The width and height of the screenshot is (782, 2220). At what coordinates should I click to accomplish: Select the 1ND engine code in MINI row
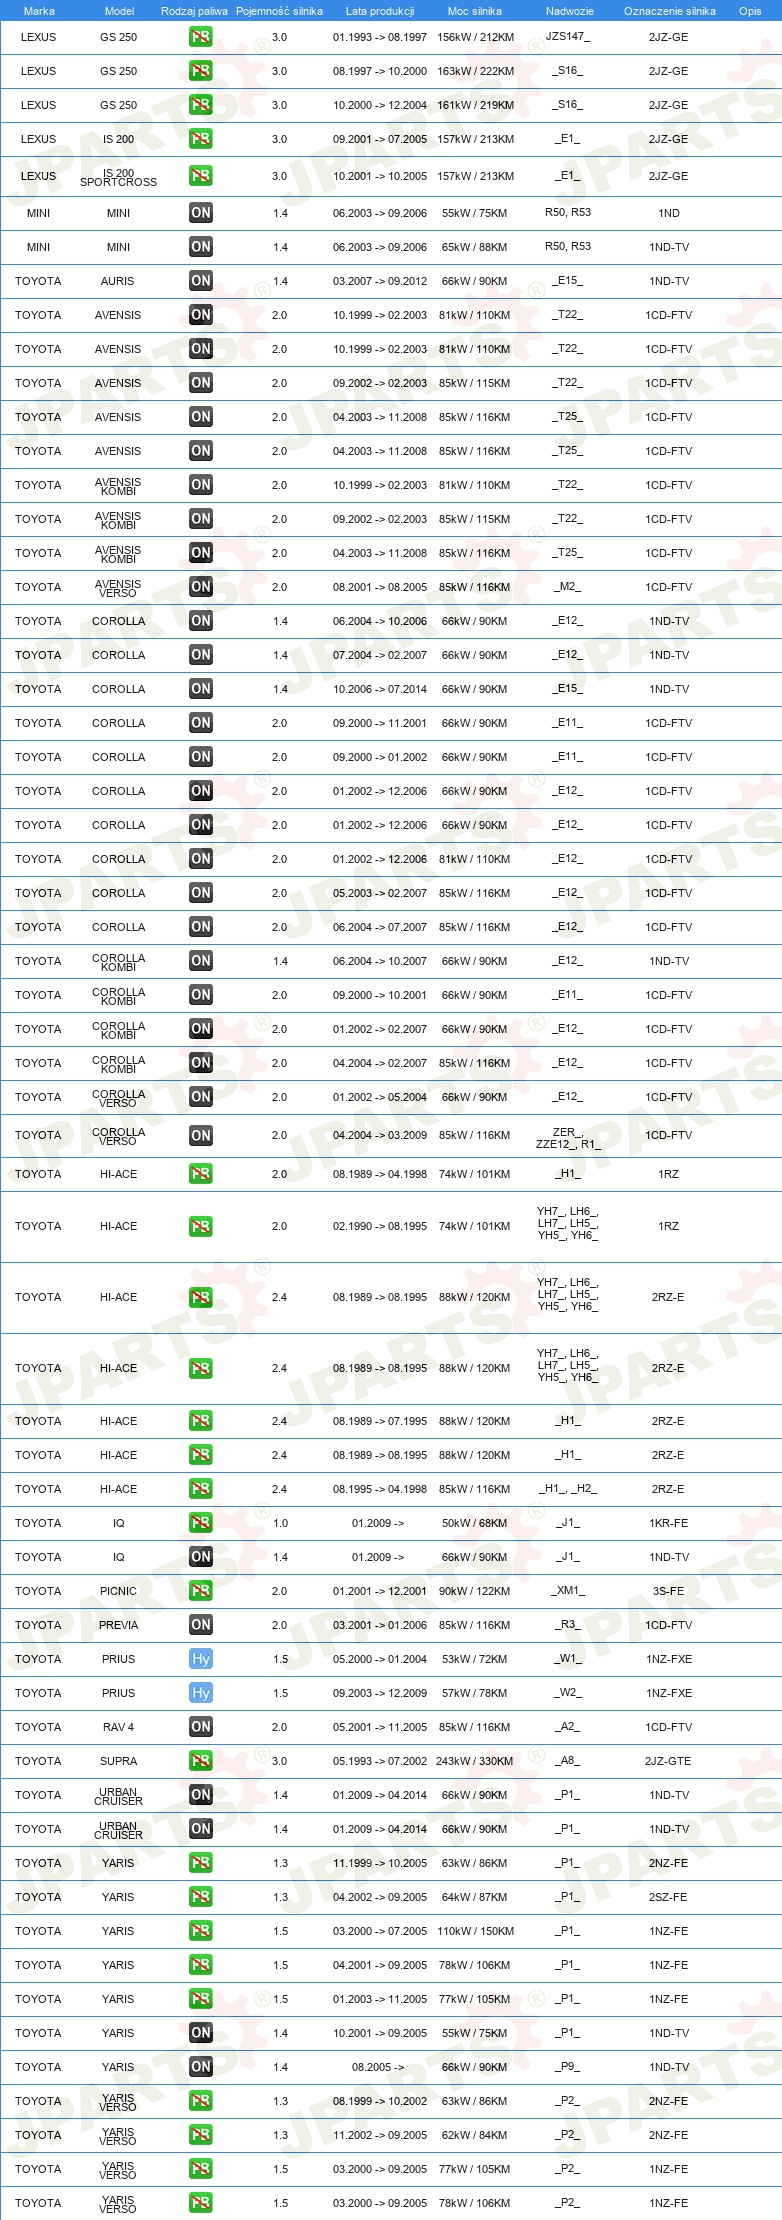coord(668,213)
